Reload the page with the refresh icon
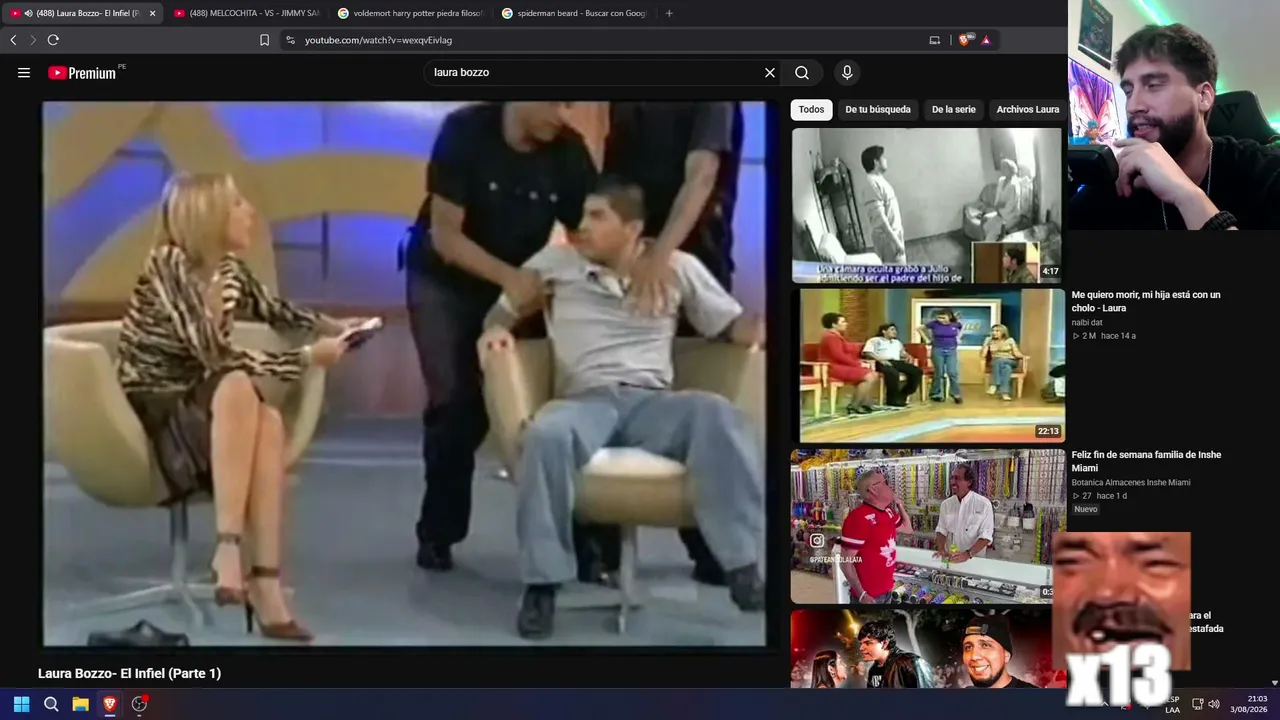 click(53, 40)
